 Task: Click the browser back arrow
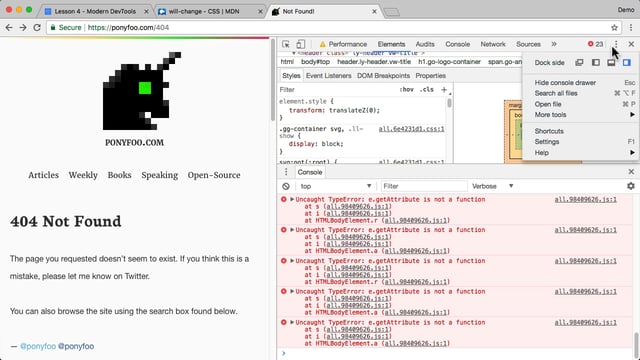9,27
